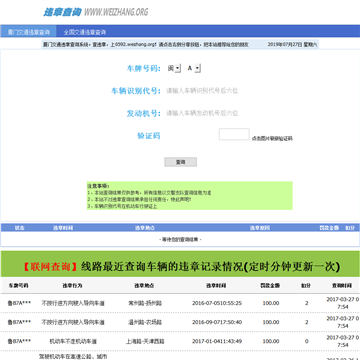The image size is (360, 360).
Task: Click the 等待您的查询结果 placeholder text
Action: (180, 239)
